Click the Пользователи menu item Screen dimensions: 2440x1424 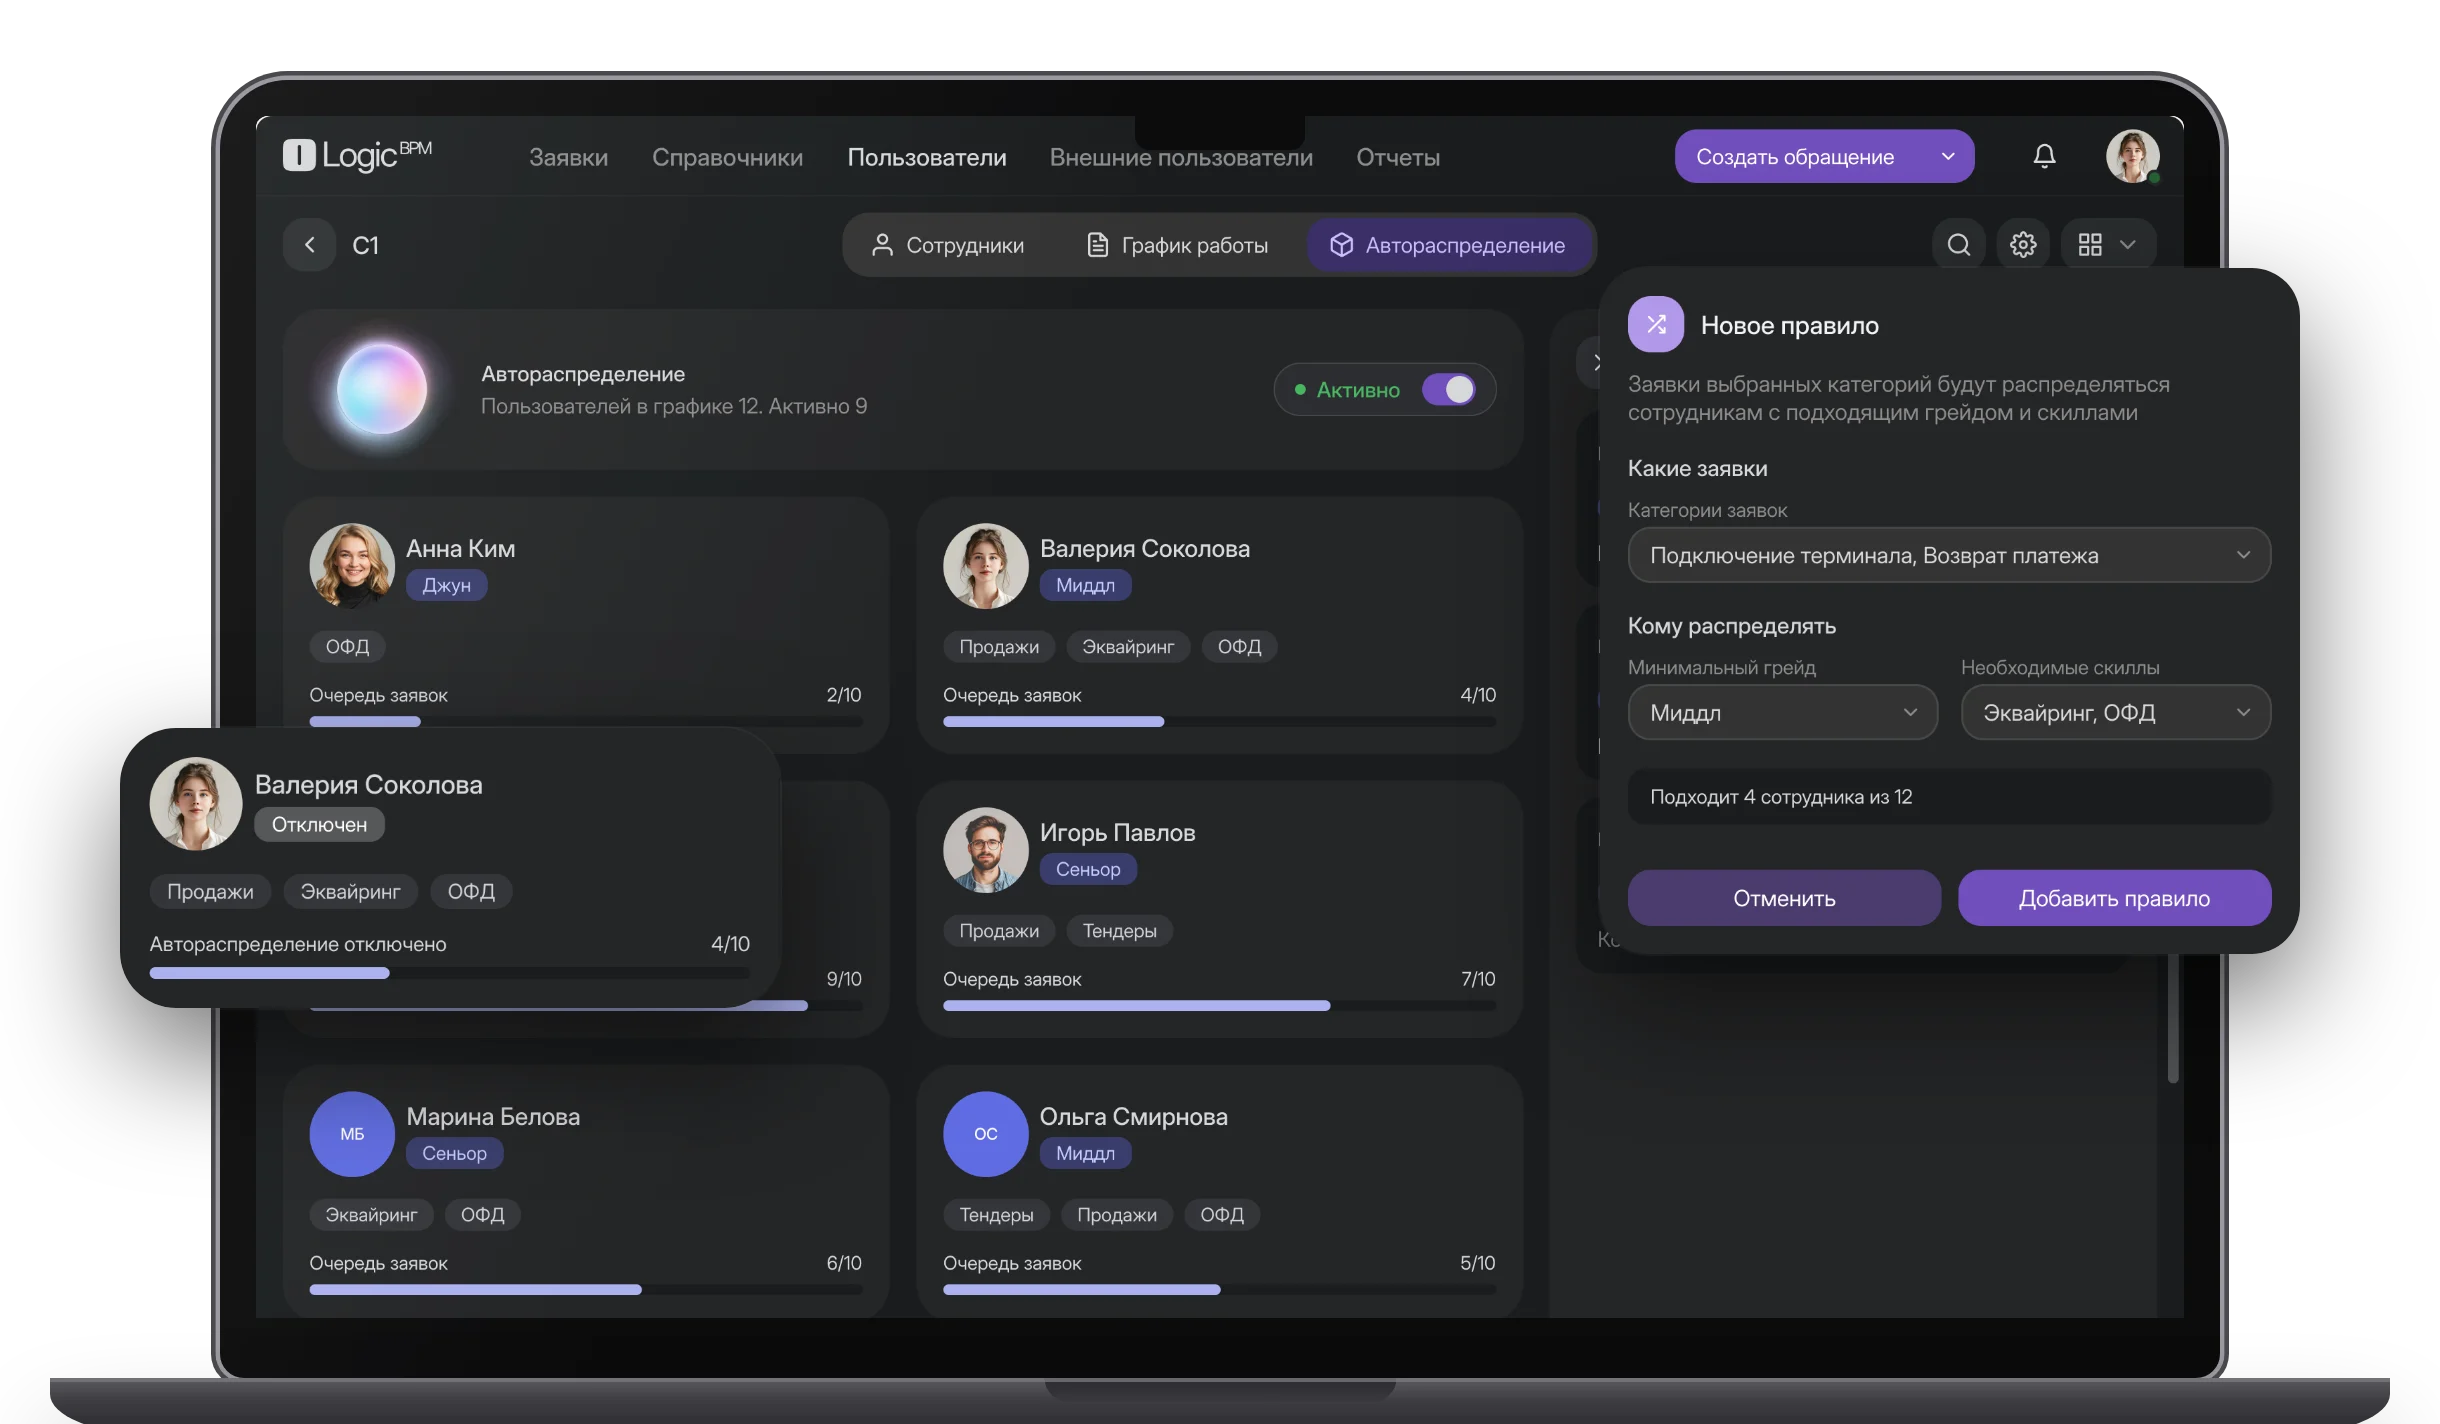[926, 157]
